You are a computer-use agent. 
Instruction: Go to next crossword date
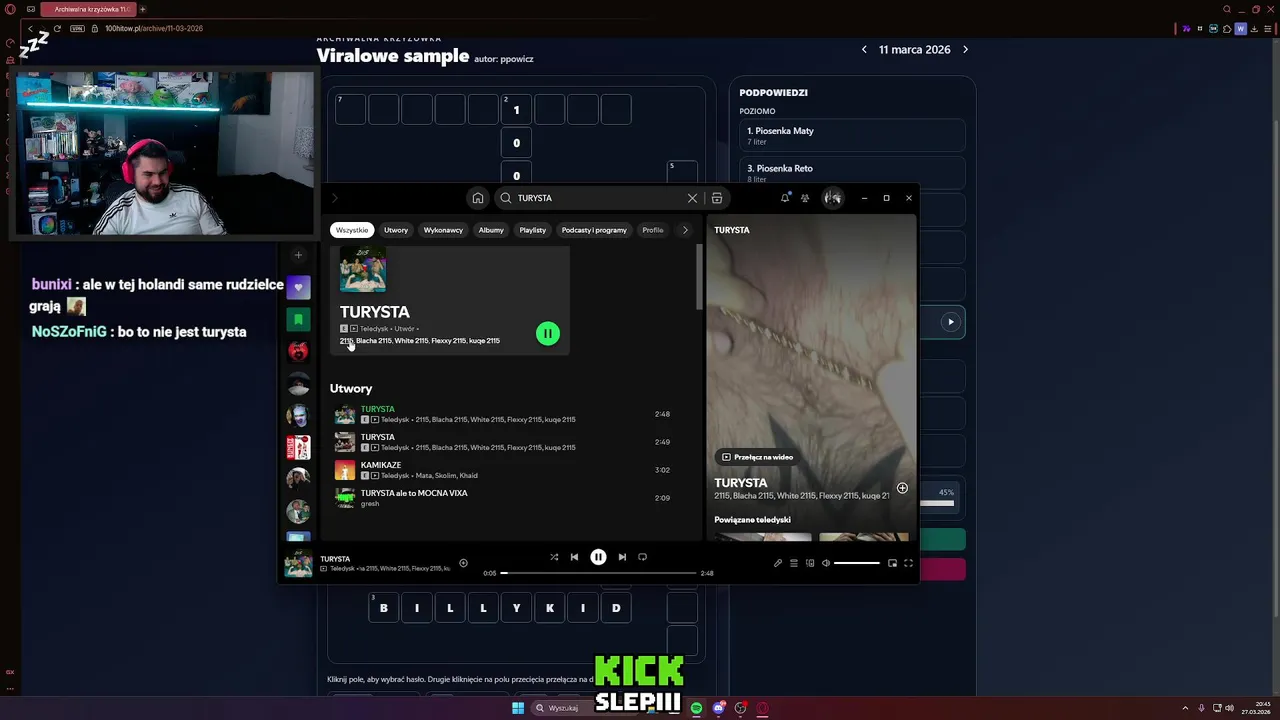point(965,49)
